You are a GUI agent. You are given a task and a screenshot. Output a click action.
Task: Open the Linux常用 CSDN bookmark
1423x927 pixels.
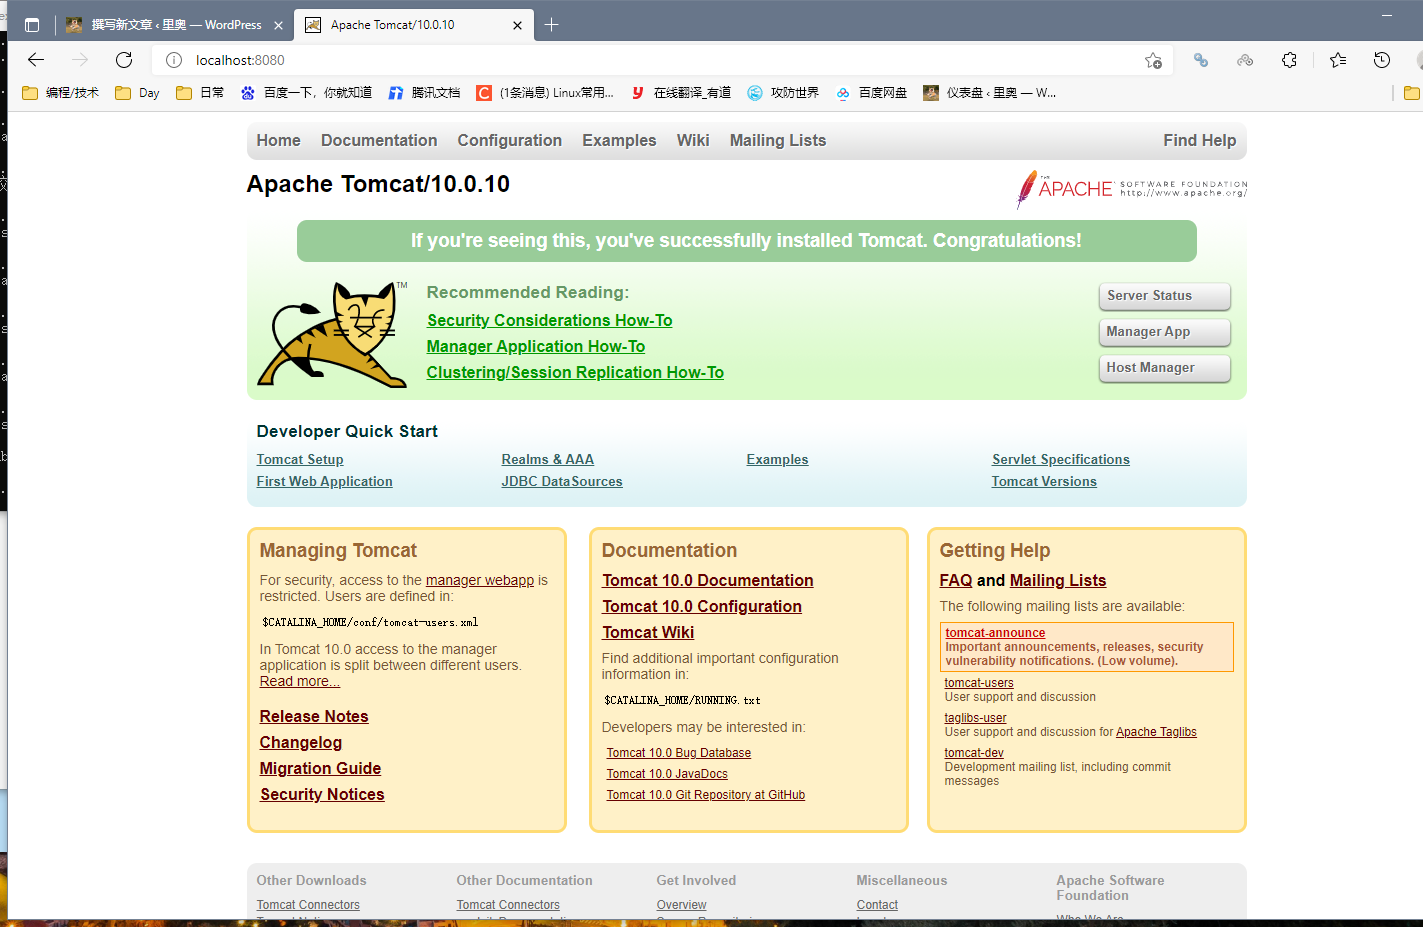(x=545, y=93)
